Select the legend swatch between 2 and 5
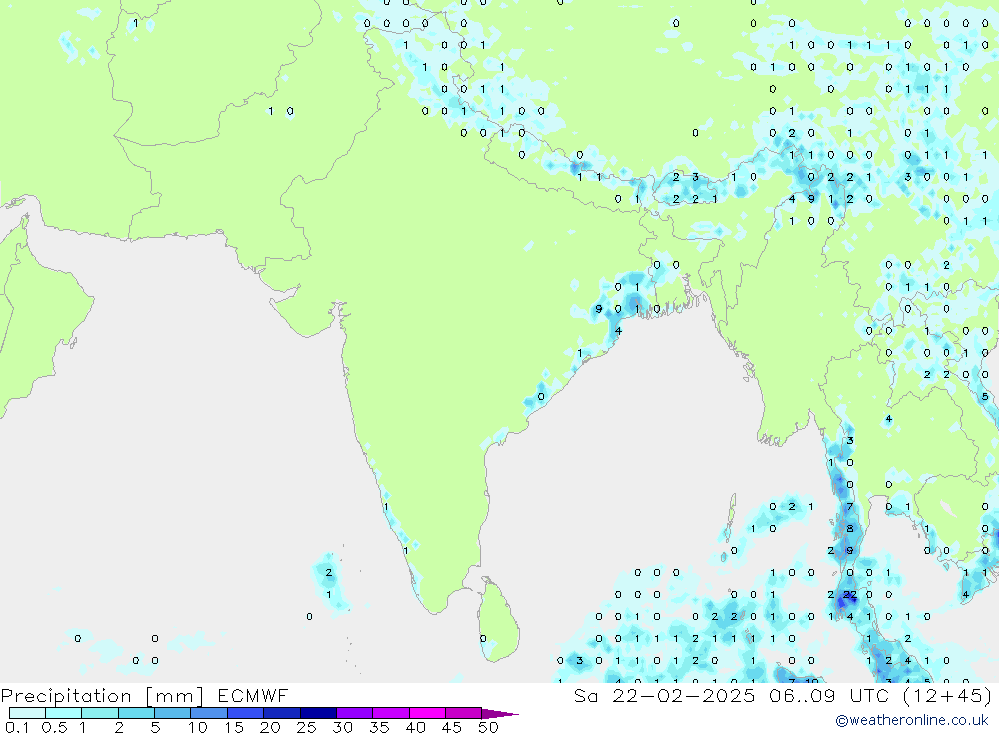Screen dimensions: 1000x733 point(136,713)
